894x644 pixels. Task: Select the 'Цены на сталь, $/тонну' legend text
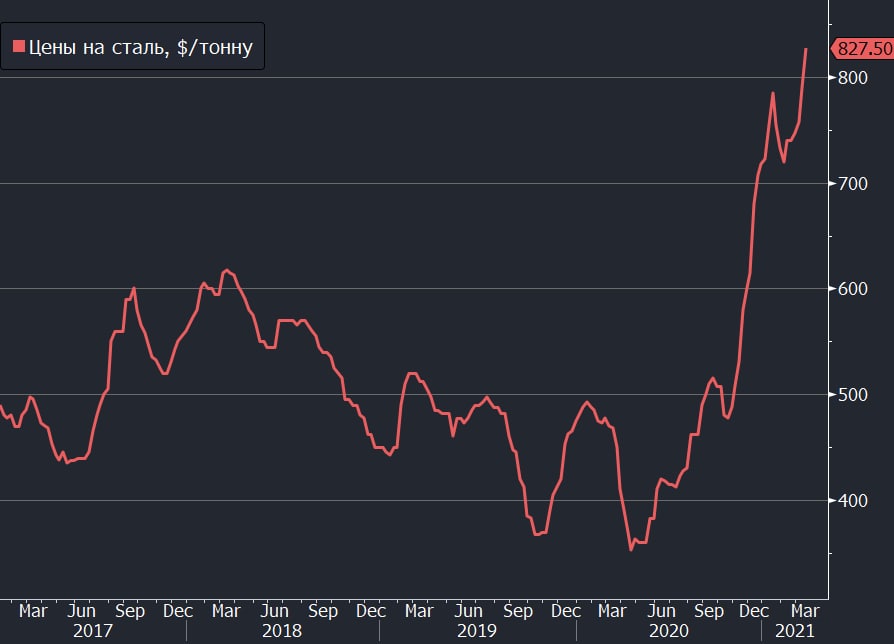140,47
